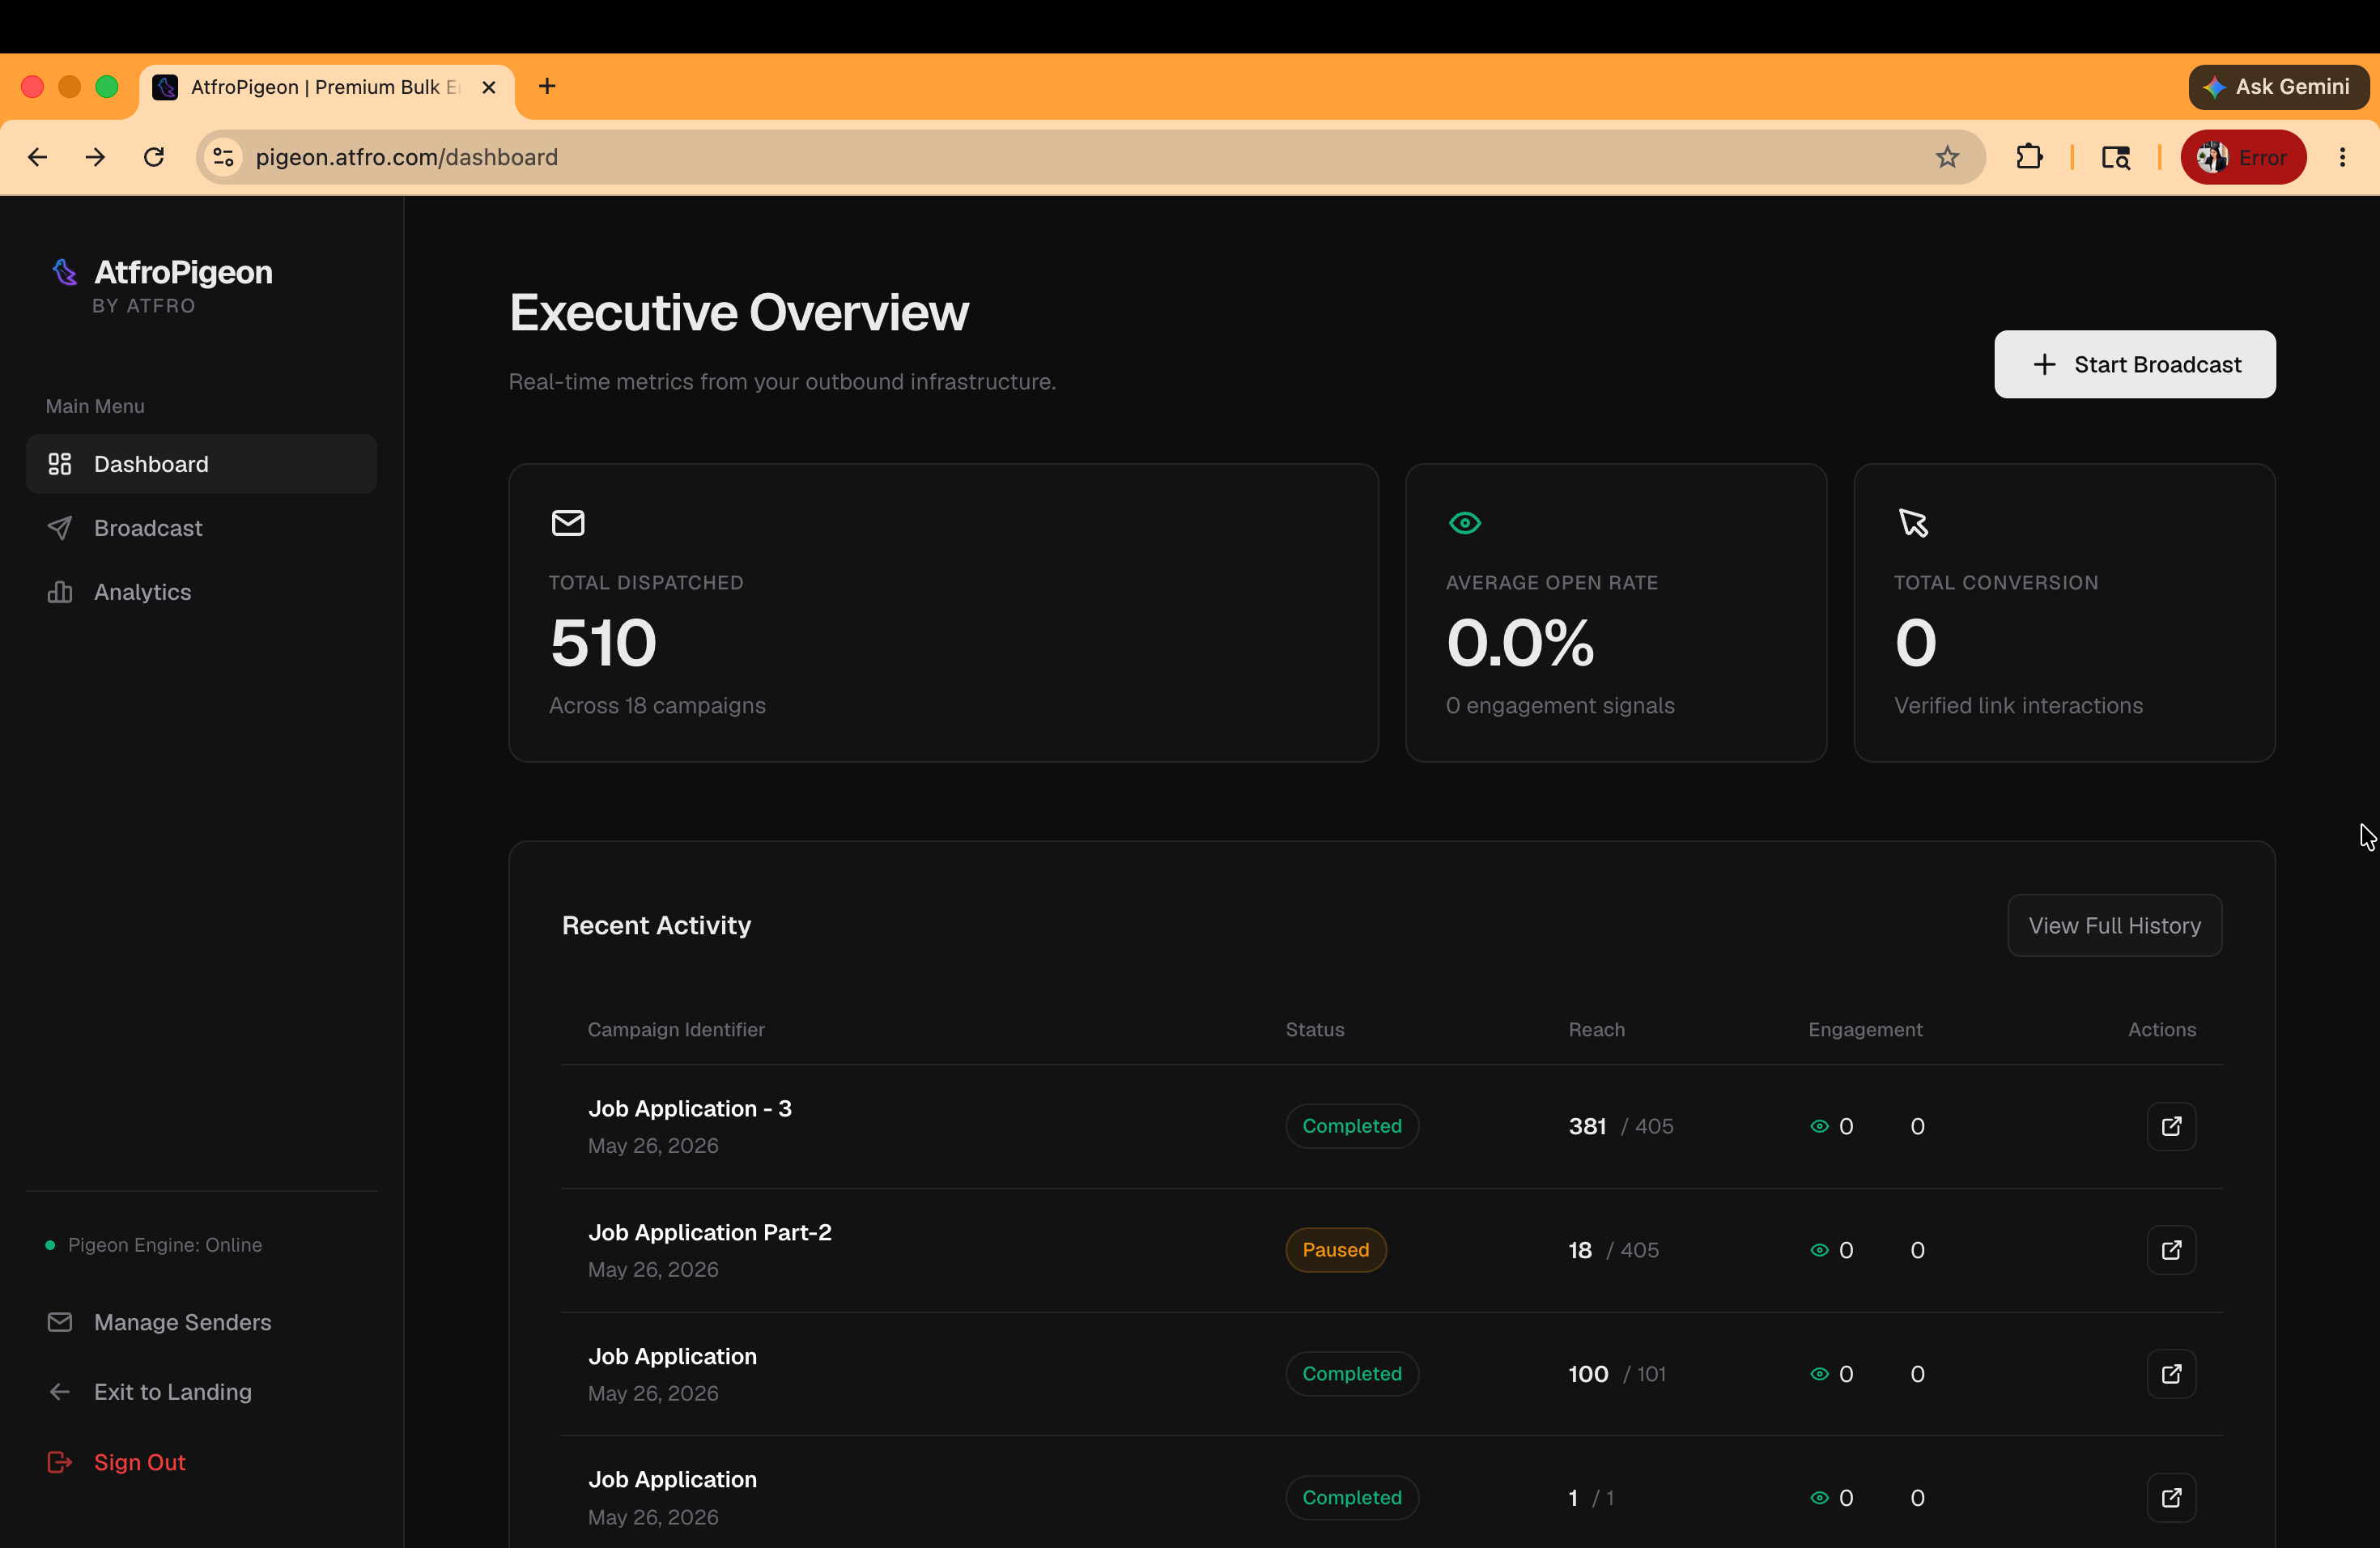Viewport: 2380px width, 1548px height.
Task: Click Completed status badge for Job Application - 3
Action: click(x=1352, y=1126)
